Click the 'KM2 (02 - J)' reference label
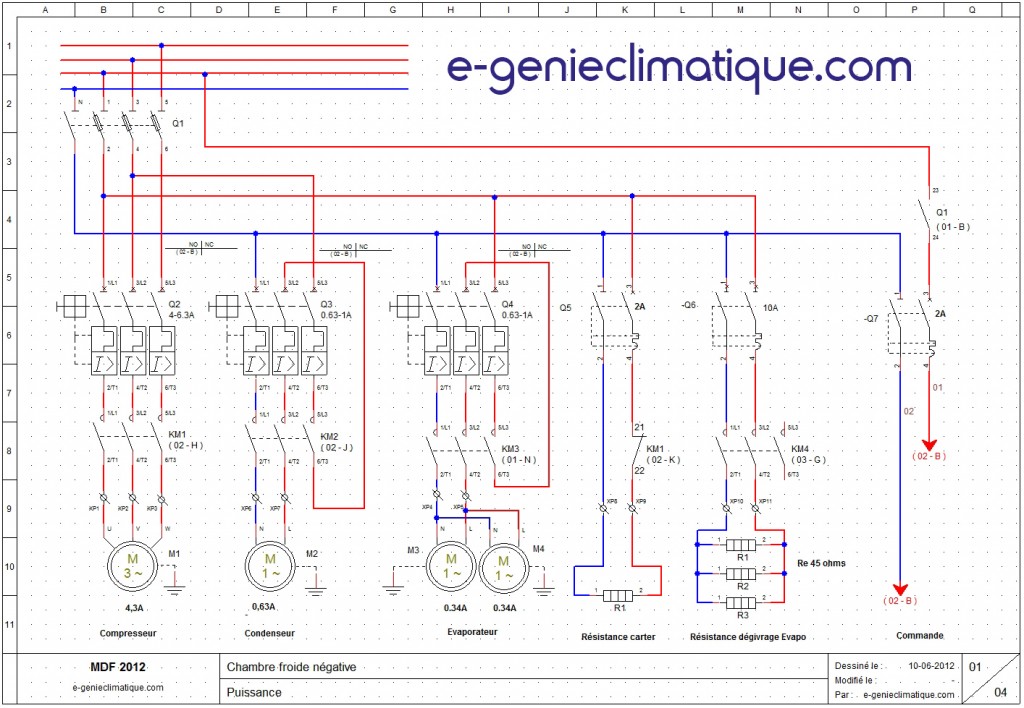This screenshot has width=1024, height=708. 336,442
